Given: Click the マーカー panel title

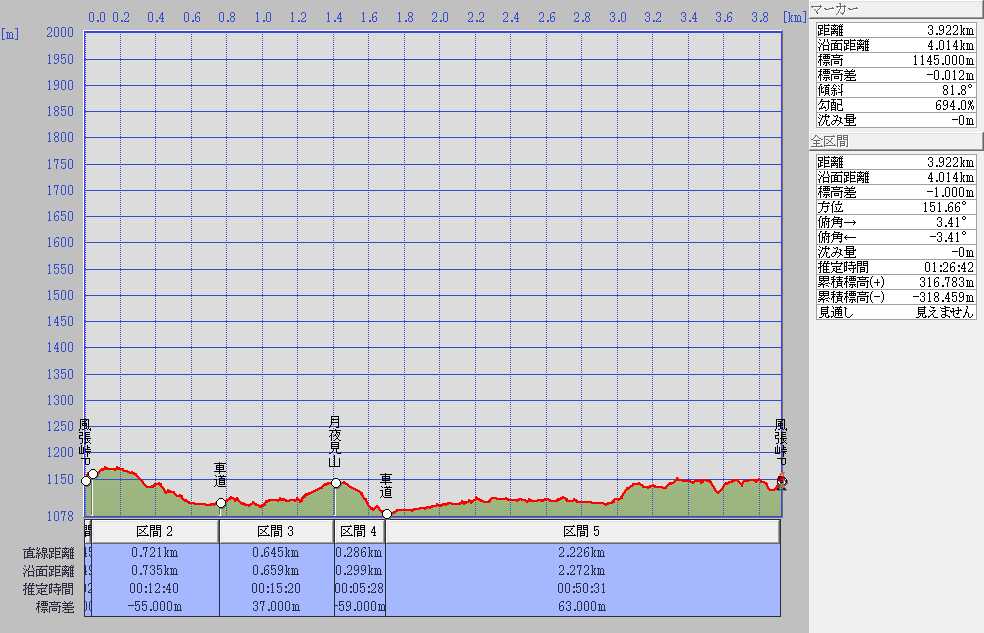Looking at the screenshot, I should pyautogui.click(x=836, y=9).
